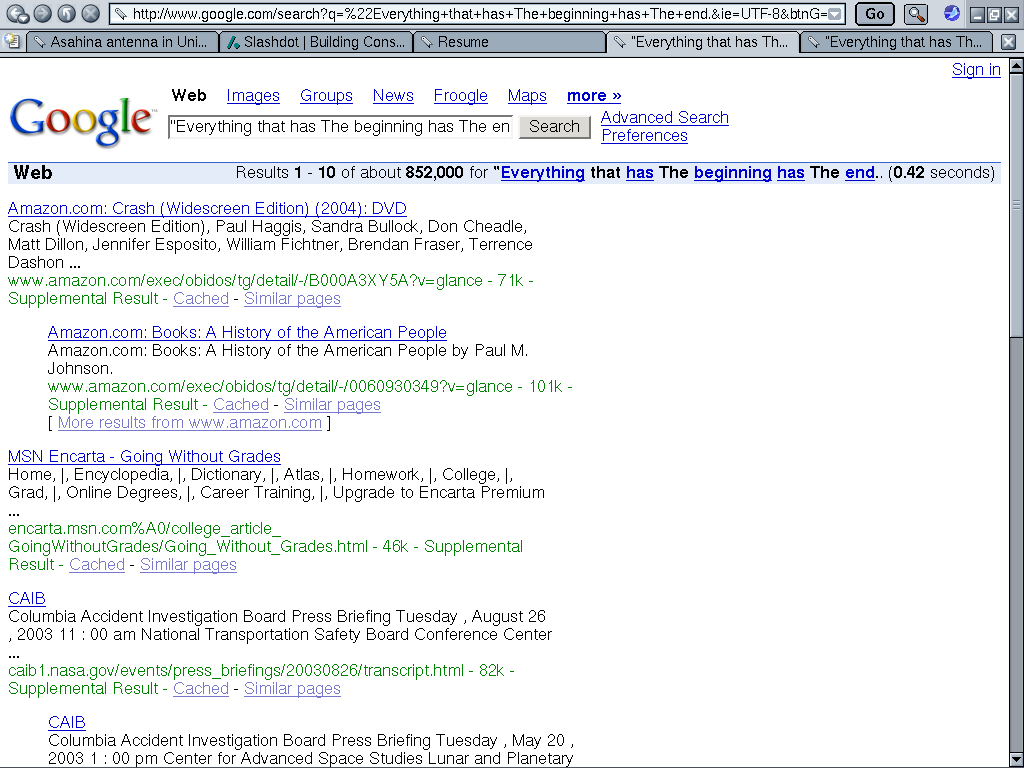Click the Google search query box

(341, 127)
